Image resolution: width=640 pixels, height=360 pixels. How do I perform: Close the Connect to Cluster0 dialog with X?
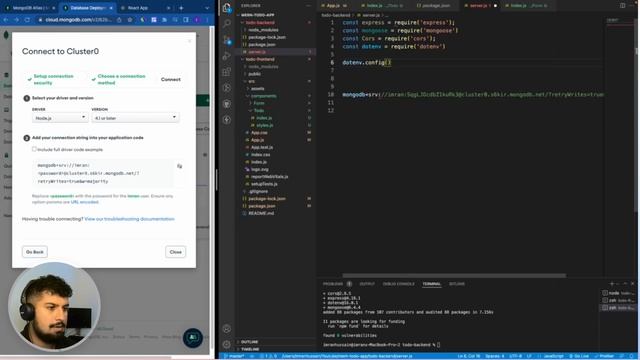[189, 41]
